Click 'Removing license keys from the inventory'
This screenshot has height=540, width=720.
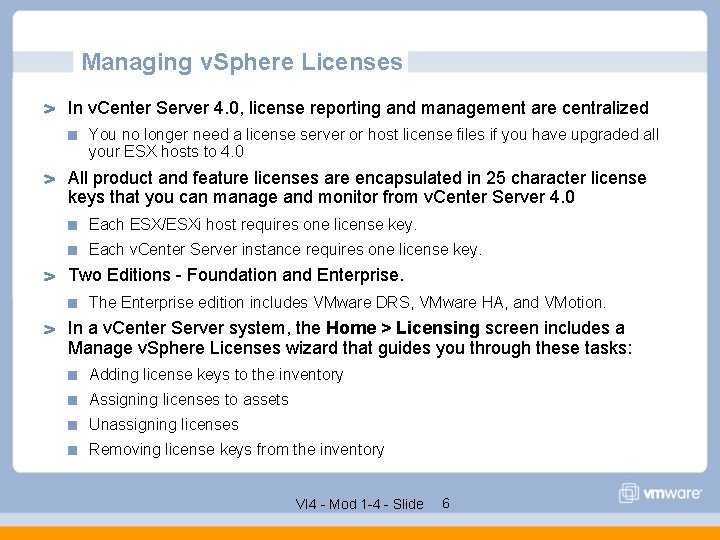pyautogui.click(x=236, y=449)
